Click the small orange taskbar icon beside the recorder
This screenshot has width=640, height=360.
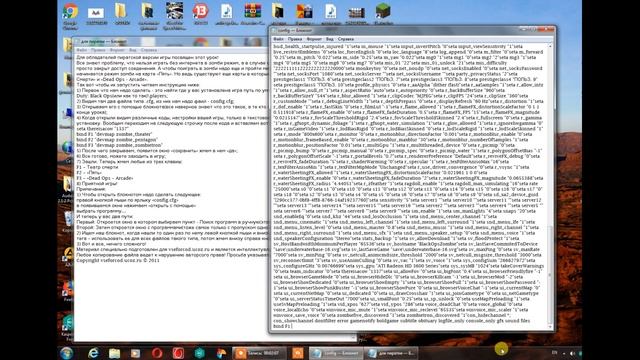[x=298, y=353]
